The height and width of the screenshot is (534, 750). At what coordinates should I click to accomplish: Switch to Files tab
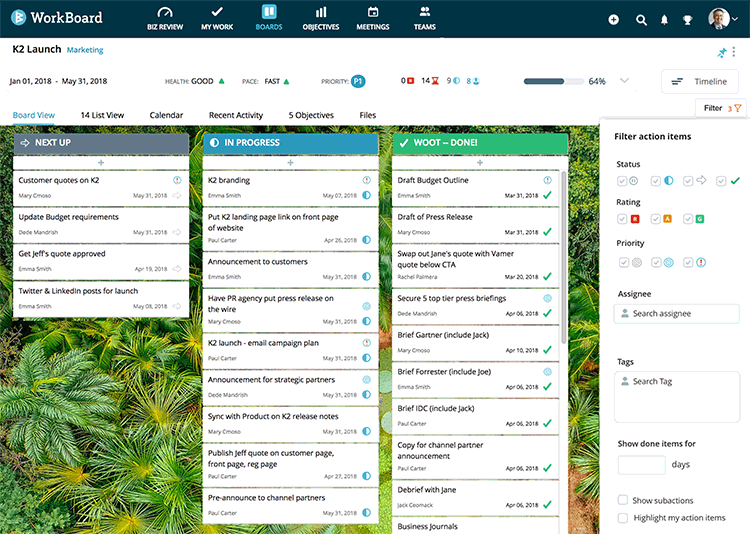coord(367,115)
